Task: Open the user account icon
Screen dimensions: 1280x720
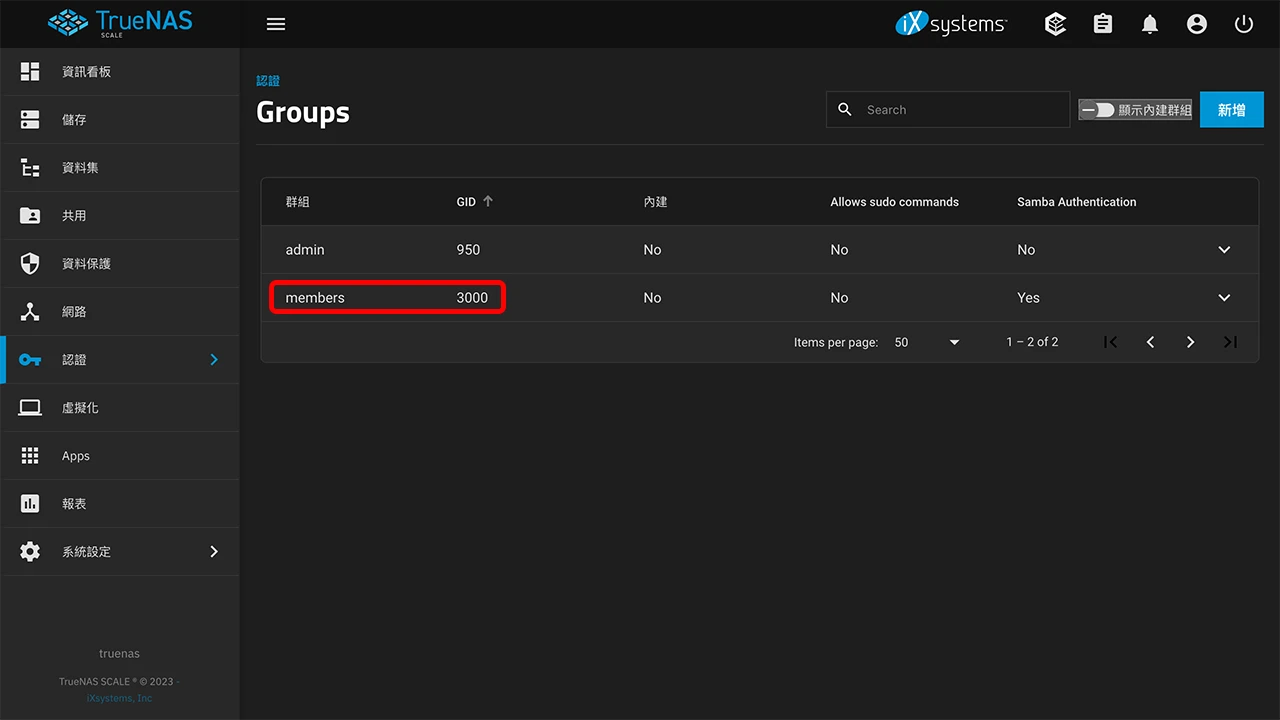Action: pyautogui.click(x=1197, y=24)
